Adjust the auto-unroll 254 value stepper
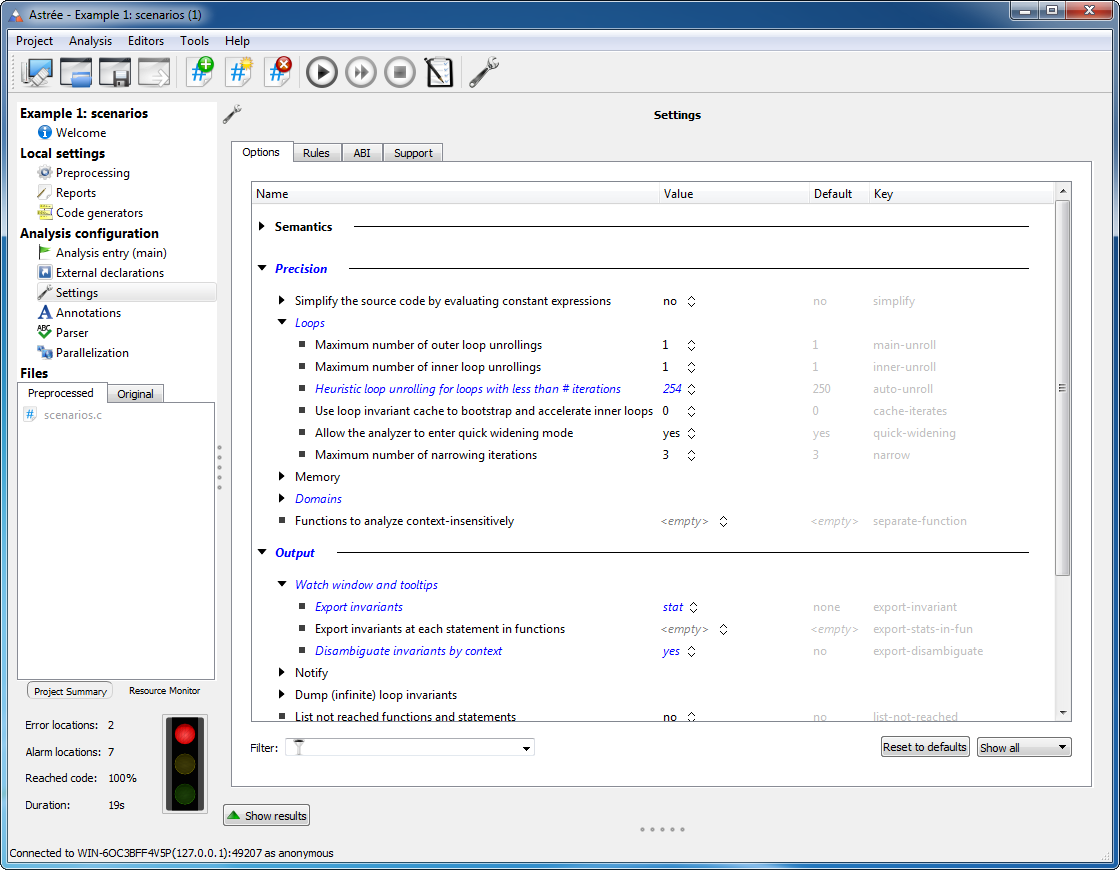1120x870 pixels. [691, 389]
